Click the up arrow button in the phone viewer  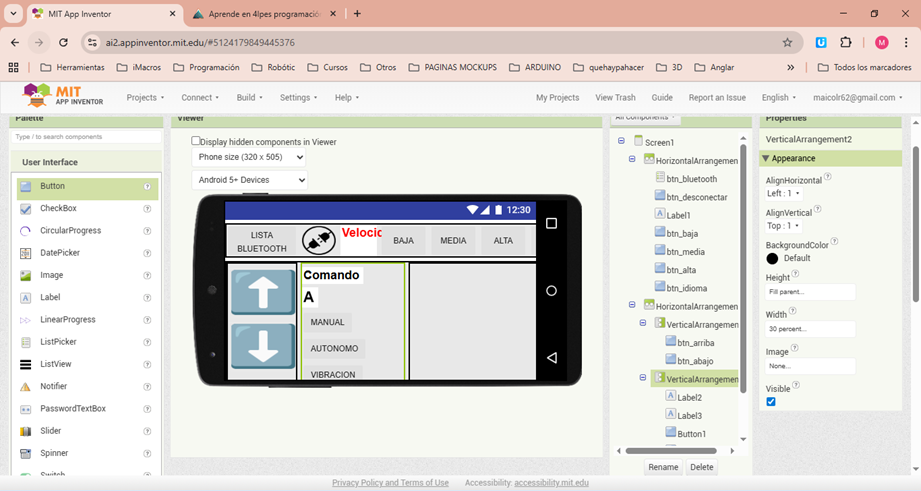click(x=263, y=291)
